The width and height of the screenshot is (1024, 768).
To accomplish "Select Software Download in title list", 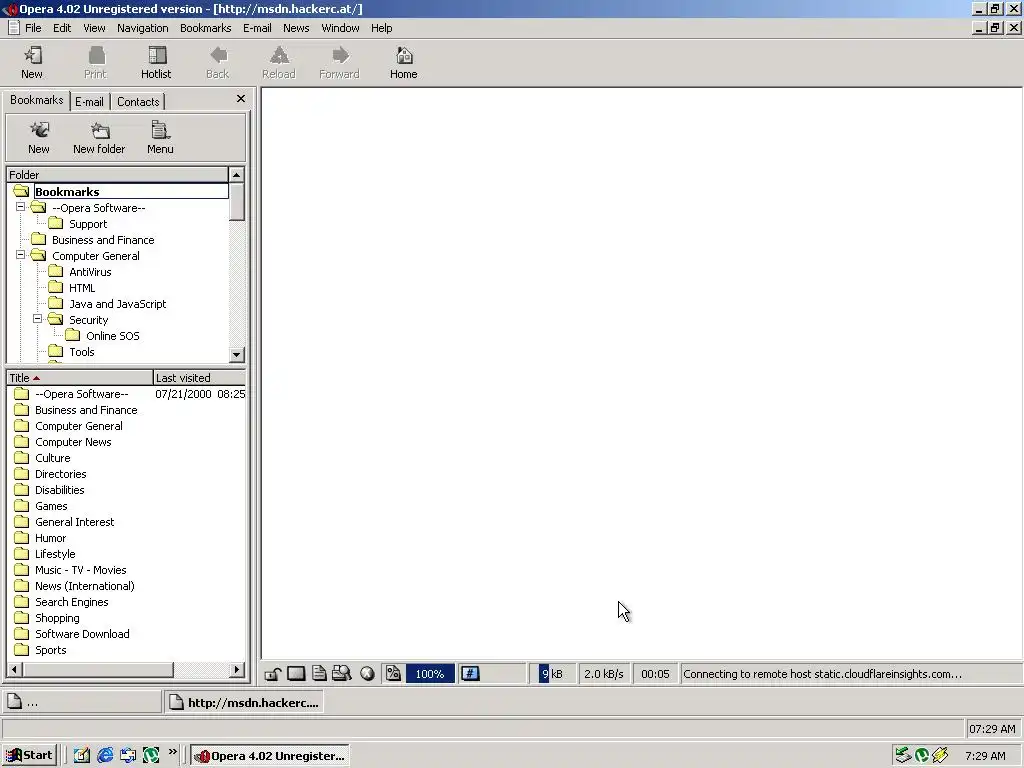I will point(82,634).
